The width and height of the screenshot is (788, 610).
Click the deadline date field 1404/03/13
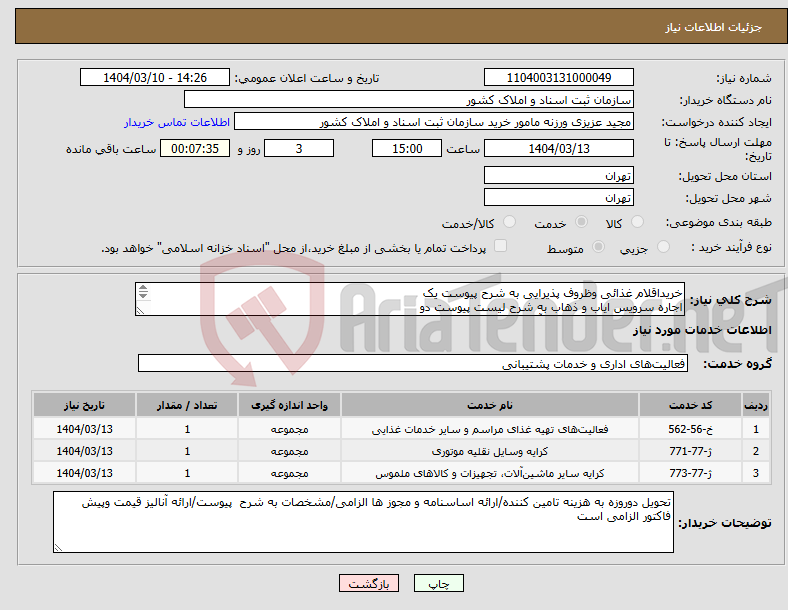click(x=558, y=148)
